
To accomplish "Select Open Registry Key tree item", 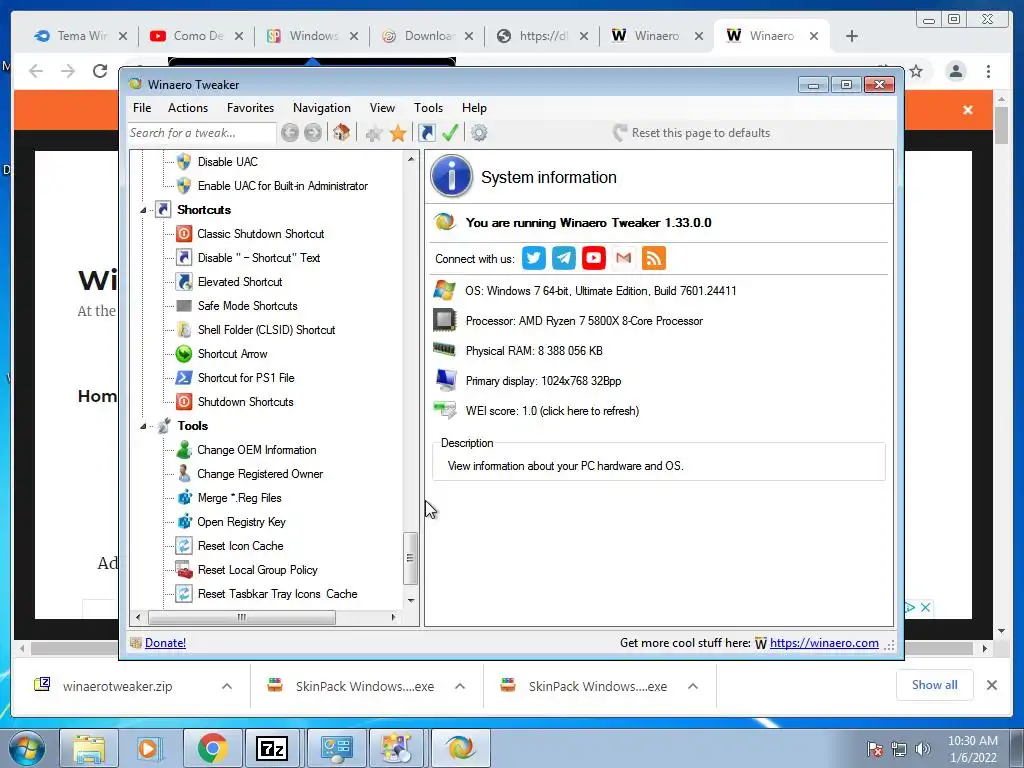I will pyautogui.click(x=242, y=522).
